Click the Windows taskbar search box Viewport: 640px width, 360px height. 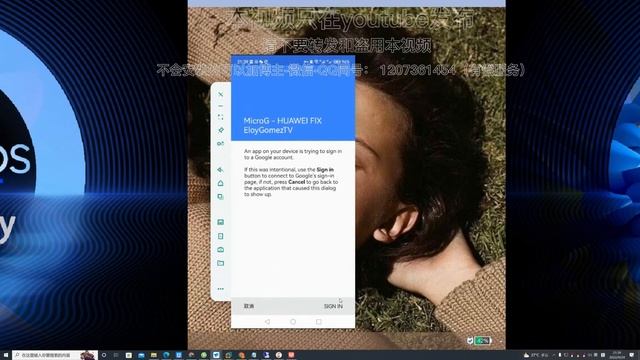(55, 355)
